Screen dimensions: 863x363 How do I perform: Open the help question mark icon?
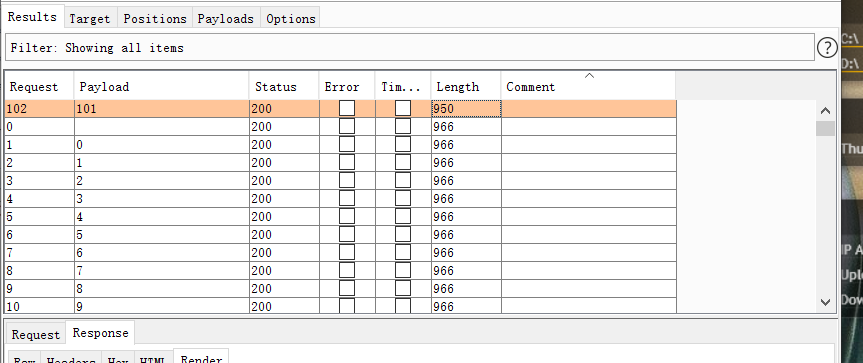827,48
